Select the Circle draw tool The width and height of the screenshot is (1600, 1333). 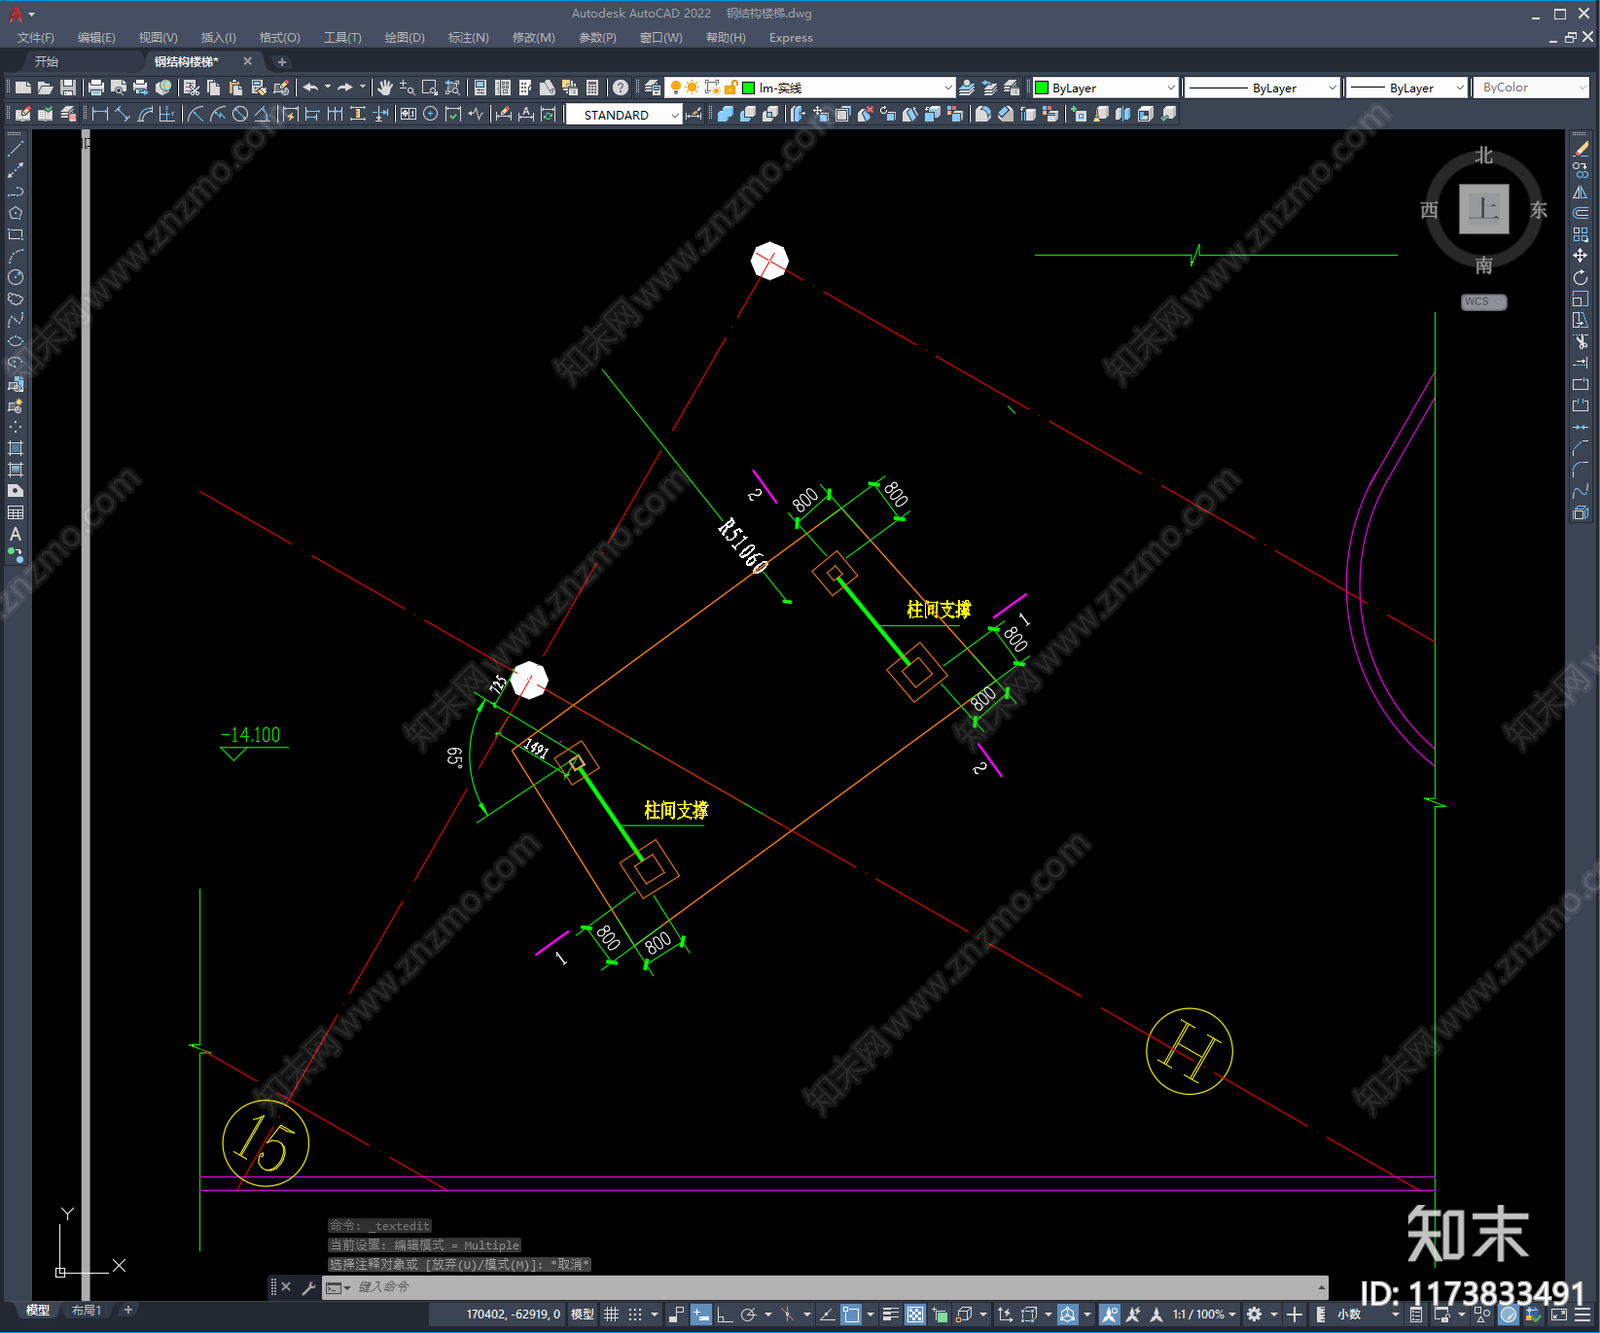tap(15, 277)
